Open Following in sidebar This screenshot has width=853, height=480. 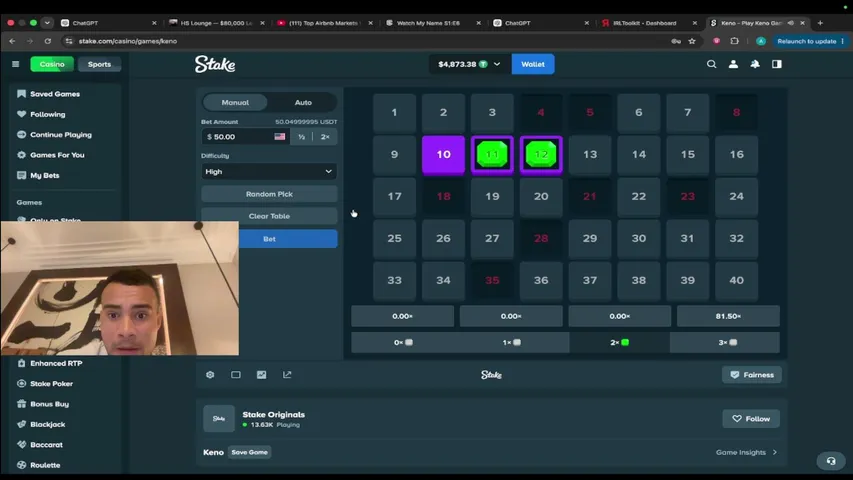coord(48,114)
